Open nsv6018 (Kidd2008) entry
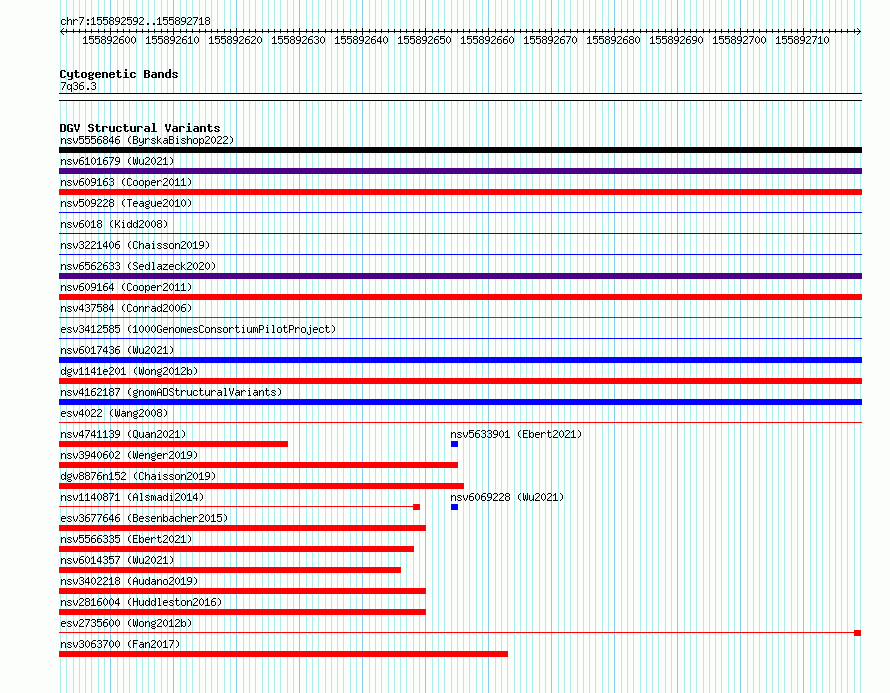This screenshot has height=693, width=890. coord(114,224)
